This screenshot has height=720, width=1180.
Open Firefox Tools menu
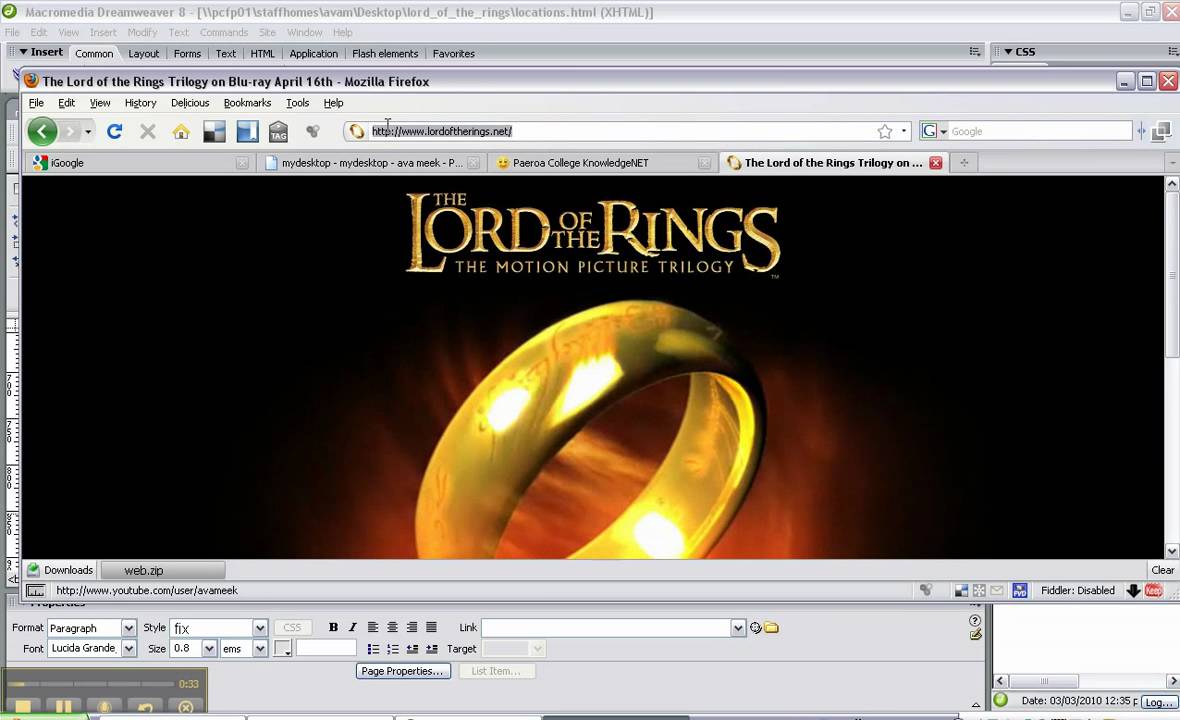[x=297, y=103]
